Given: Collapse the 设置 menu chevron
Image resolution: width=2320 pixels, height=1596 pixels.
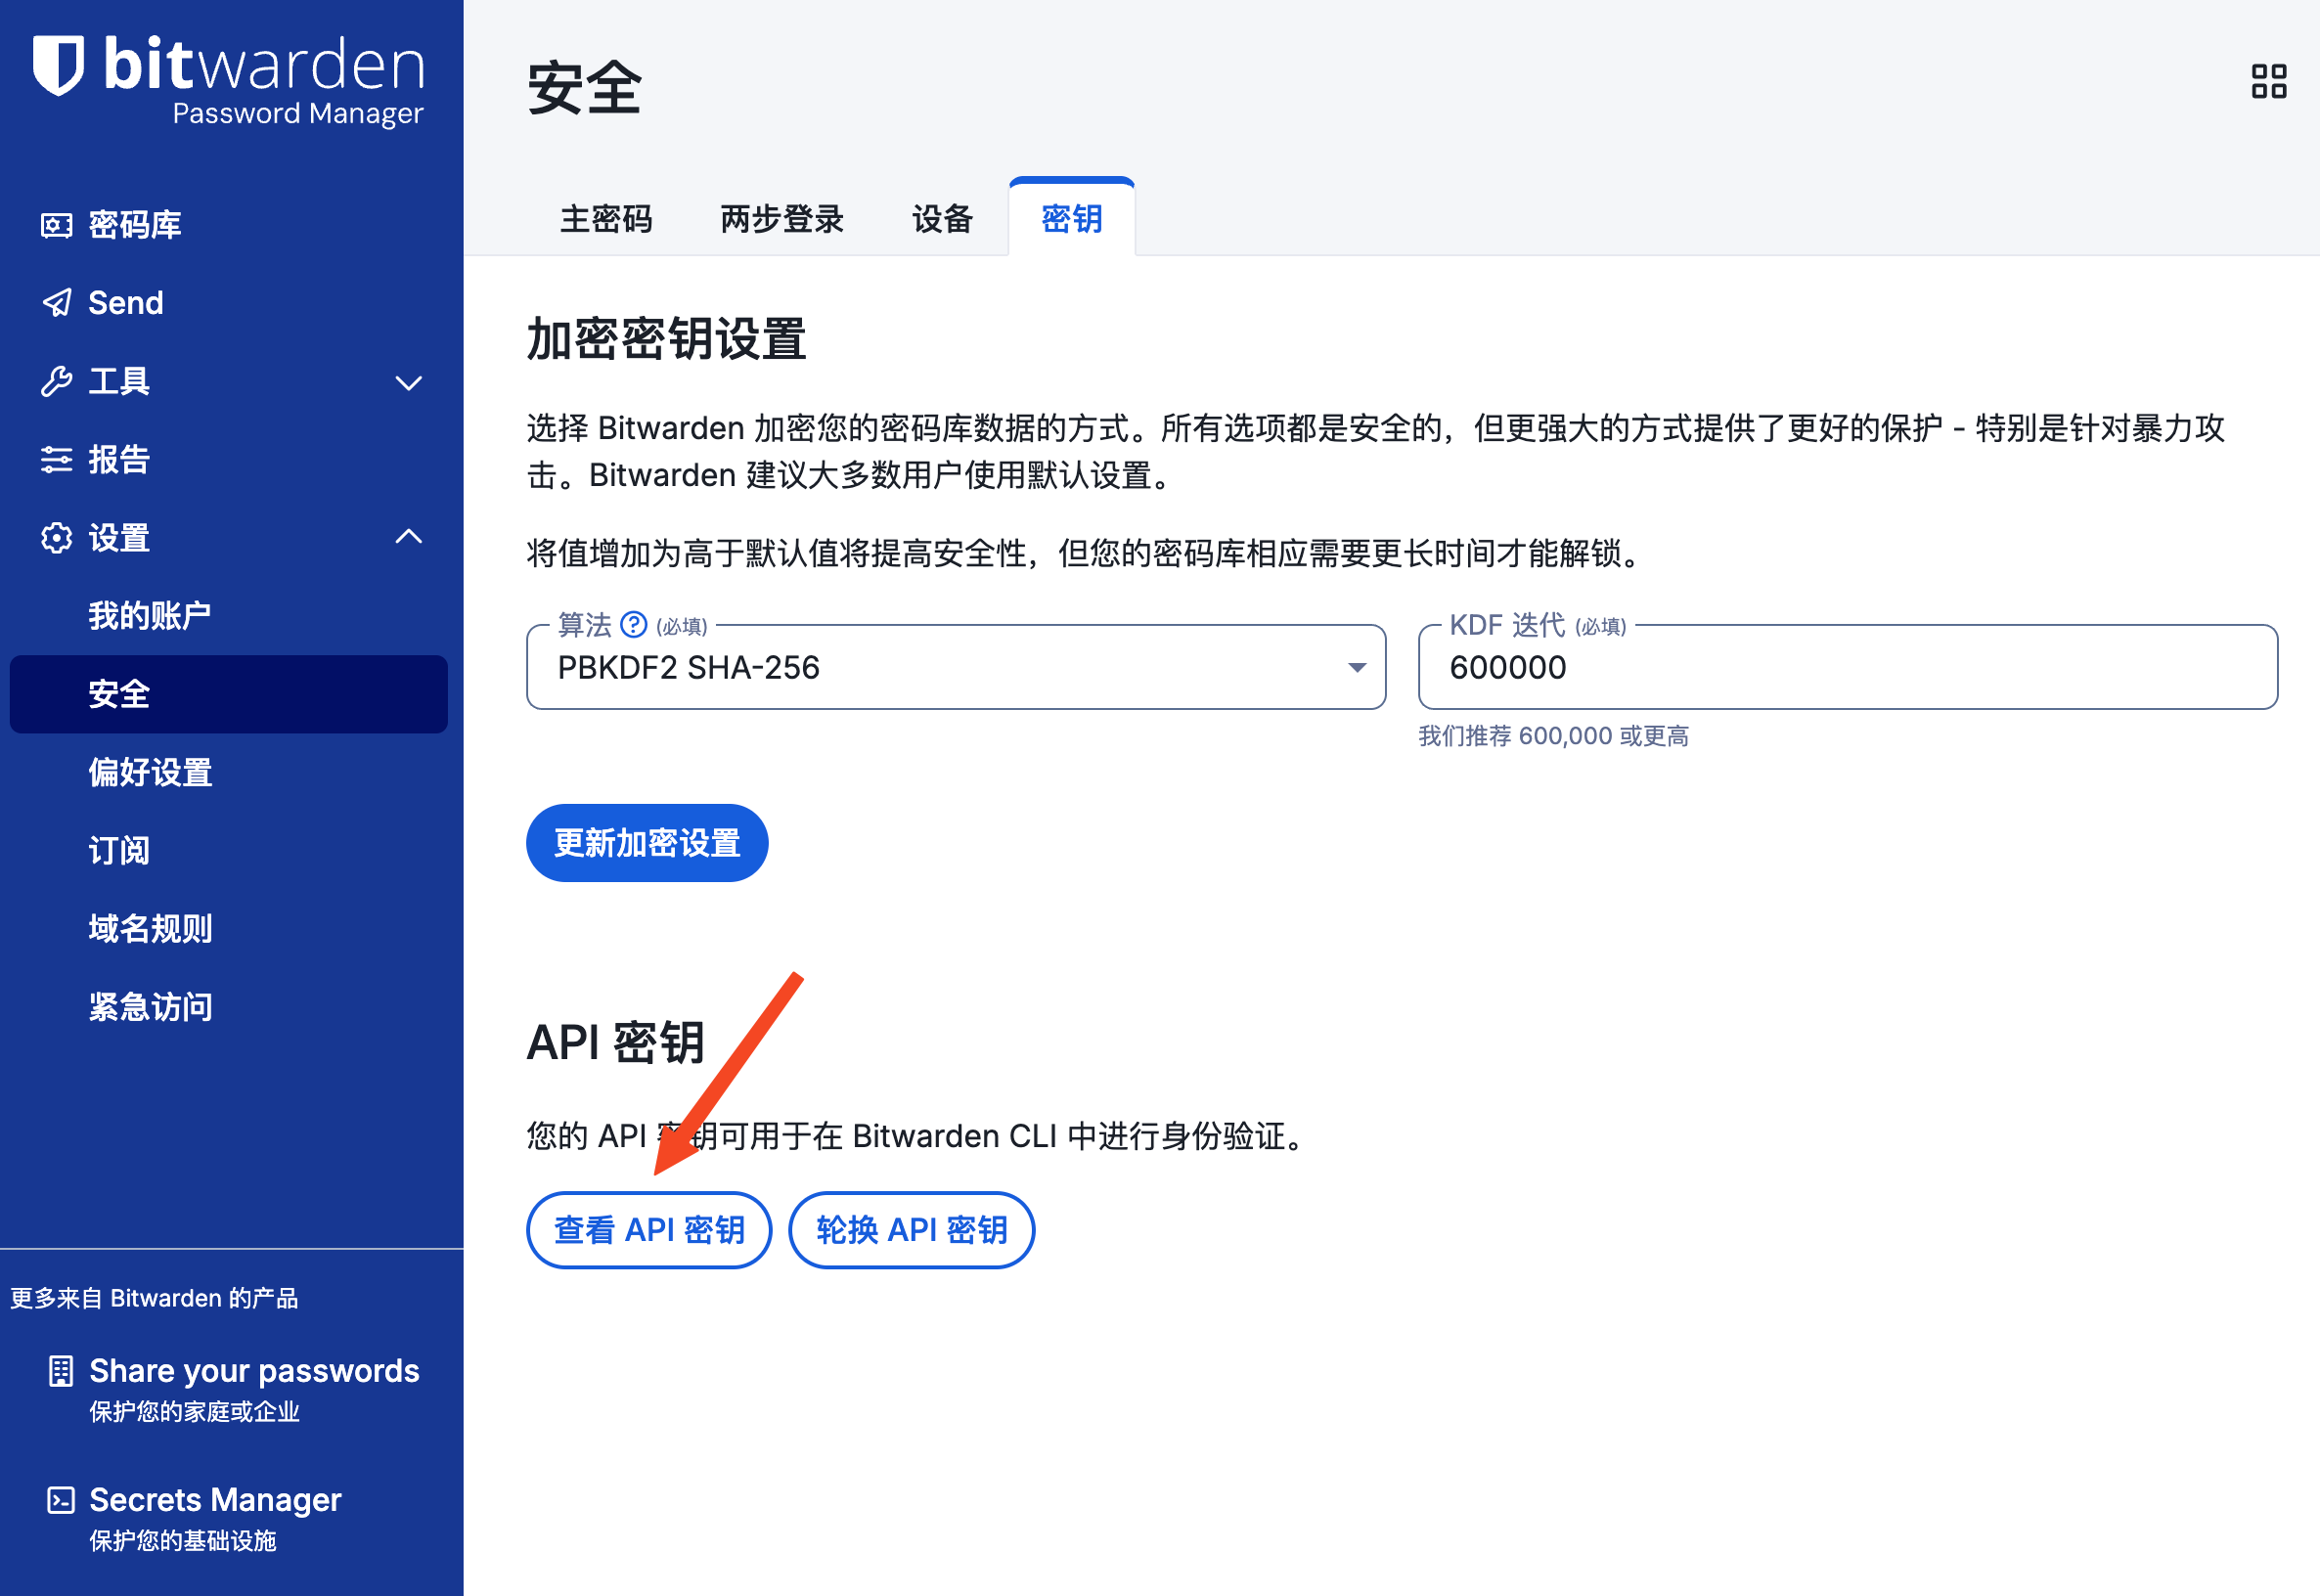Looking at the screenshot, I should pos(408,537).
